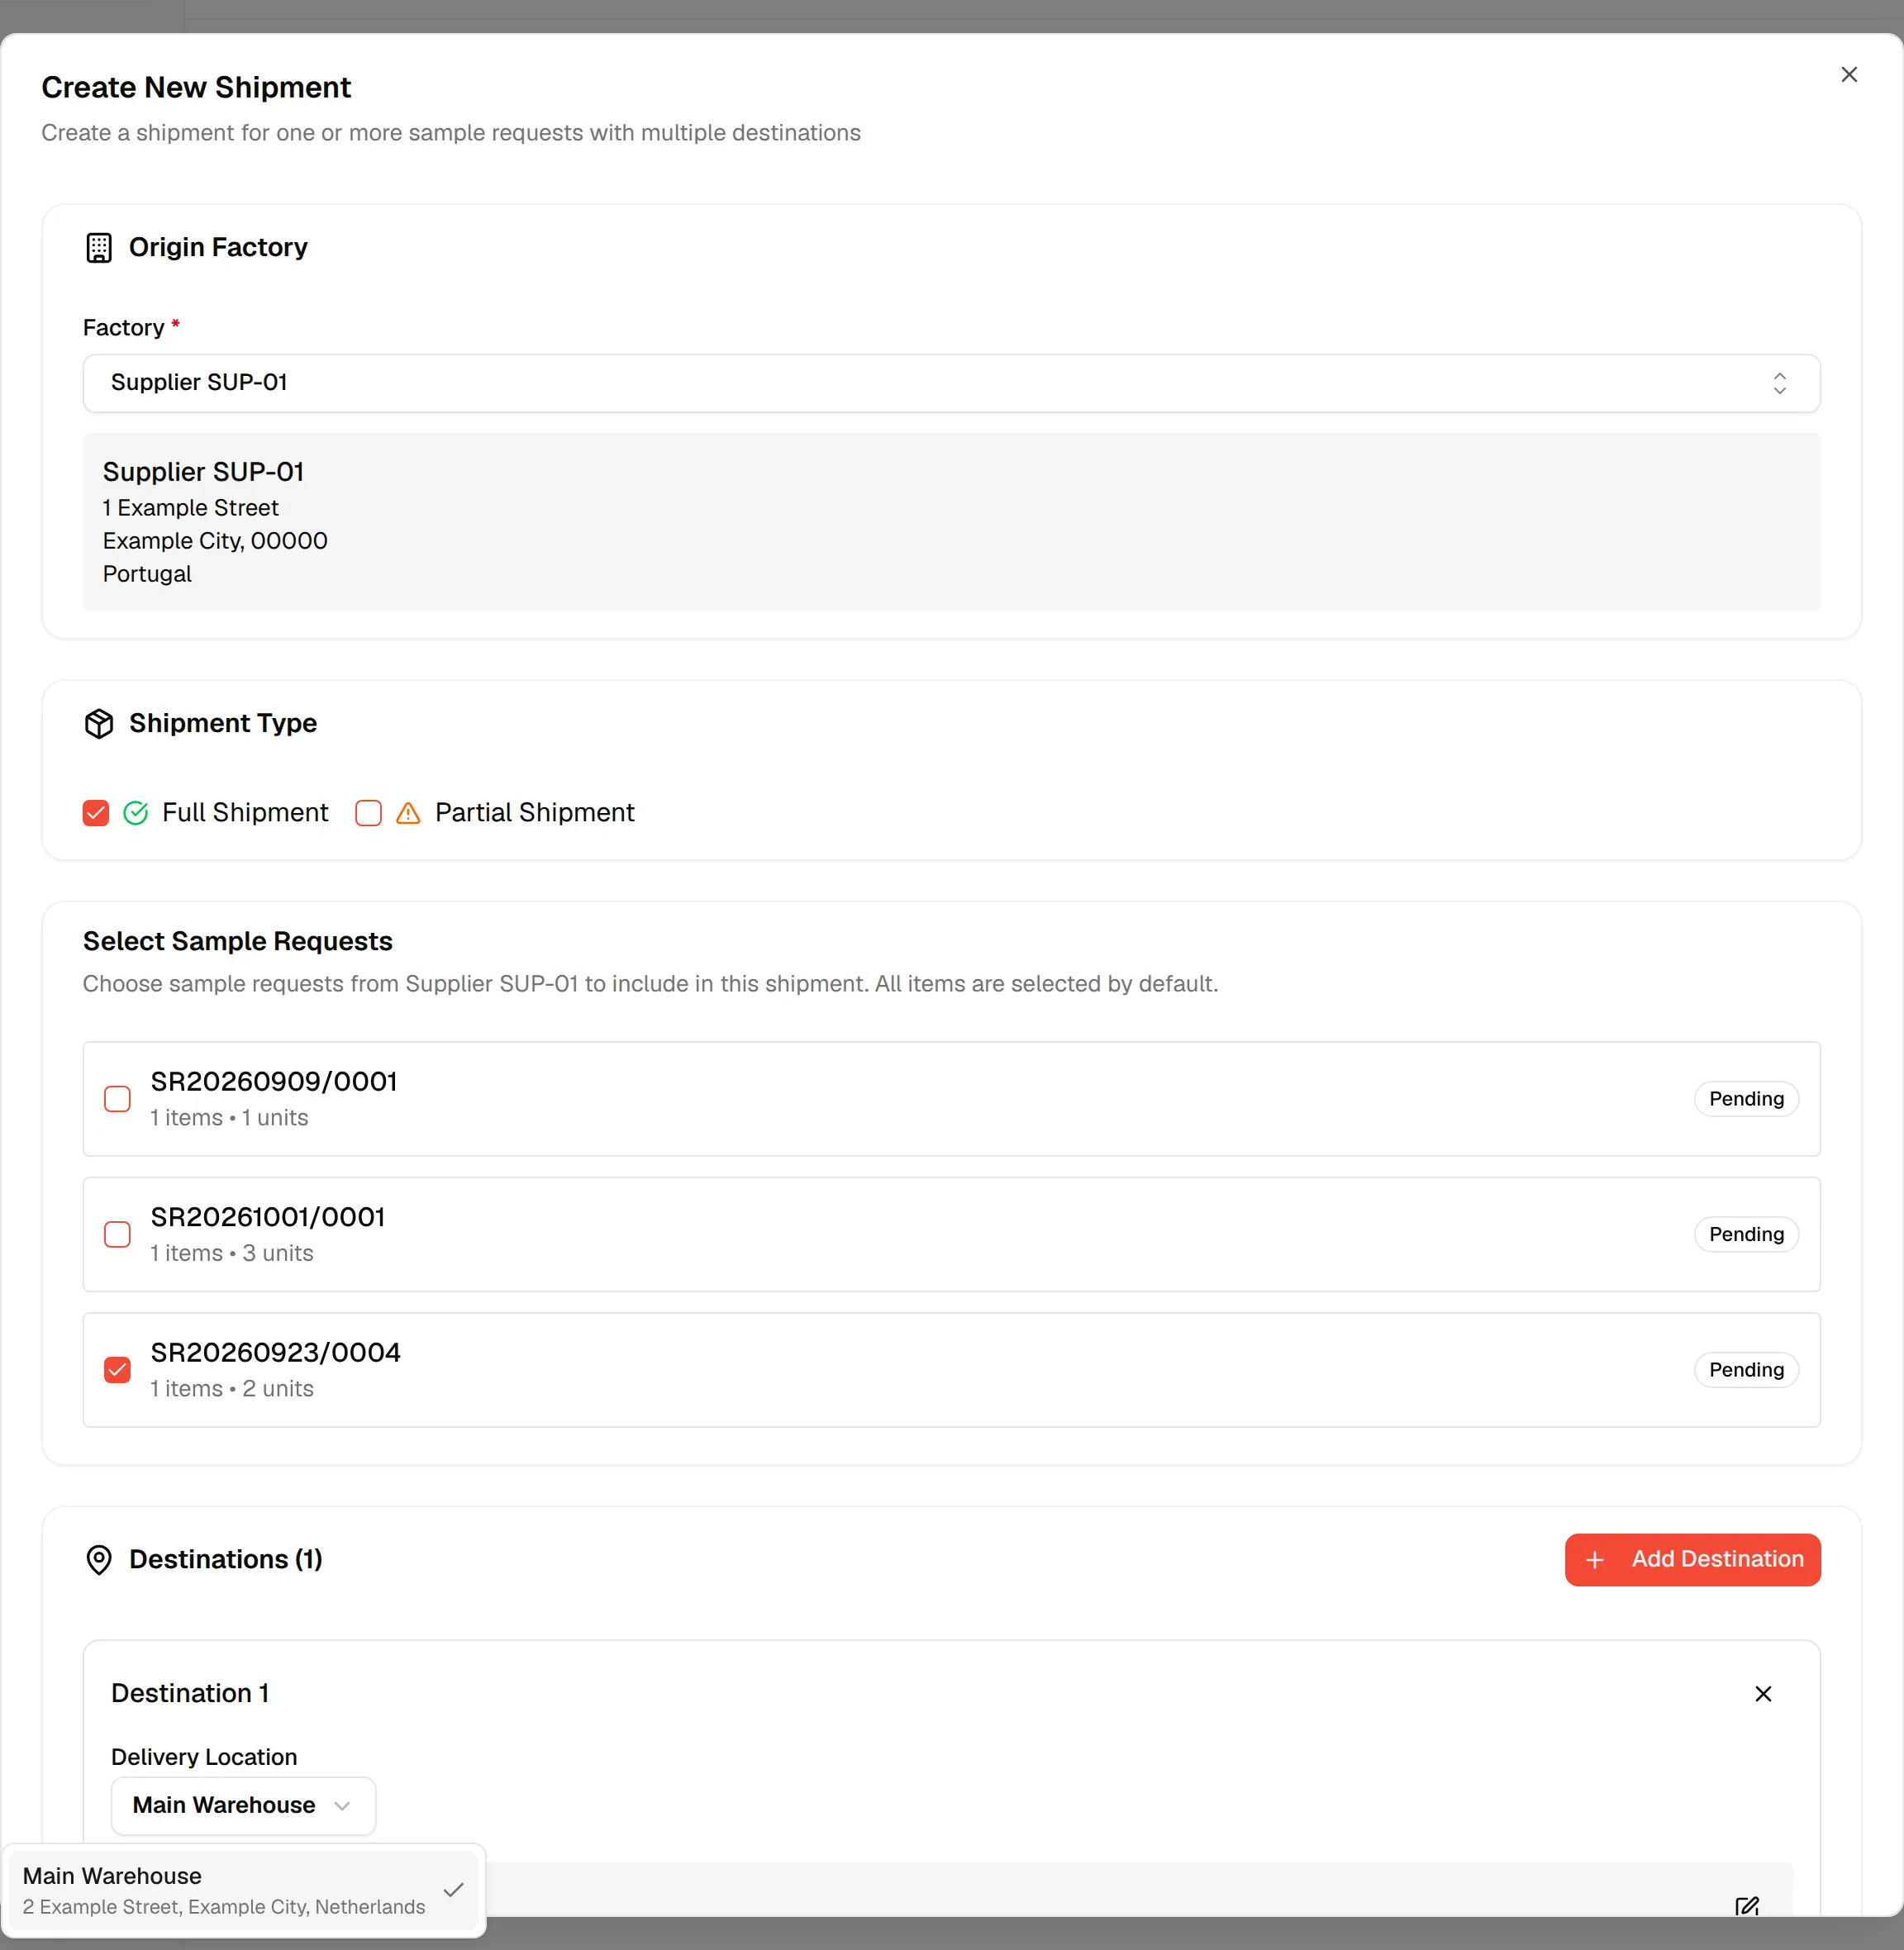
Task: Choose Main Warehouse option from the dropdown list
Action: (243, 1890)
